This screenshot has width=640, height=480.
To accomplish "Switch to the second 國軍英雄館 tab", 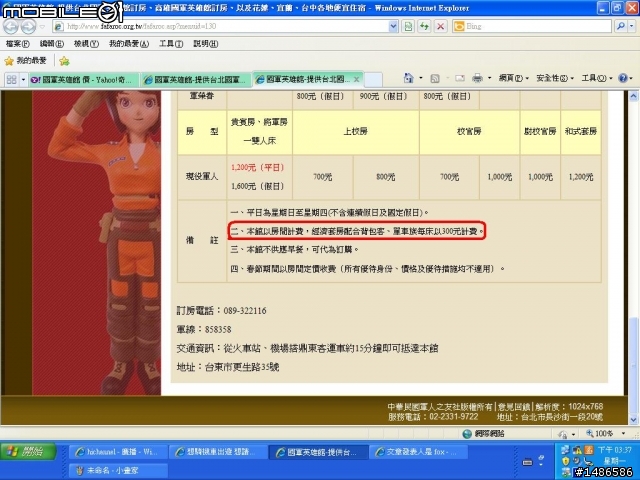I will tap(196, 80).
